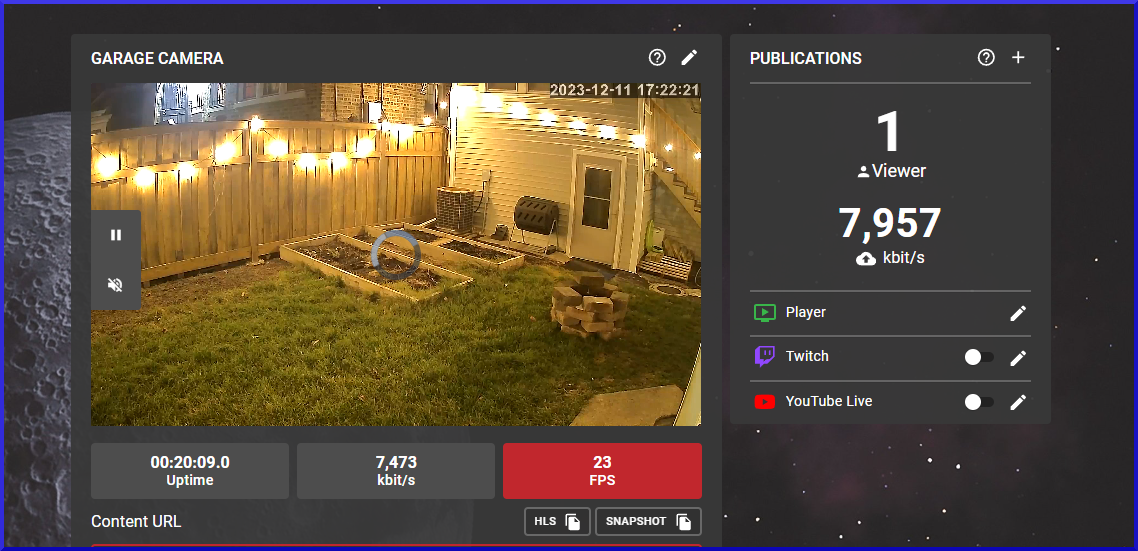
Task: Edit the YouTube Live publication settings
Action: pos(1018,402)
